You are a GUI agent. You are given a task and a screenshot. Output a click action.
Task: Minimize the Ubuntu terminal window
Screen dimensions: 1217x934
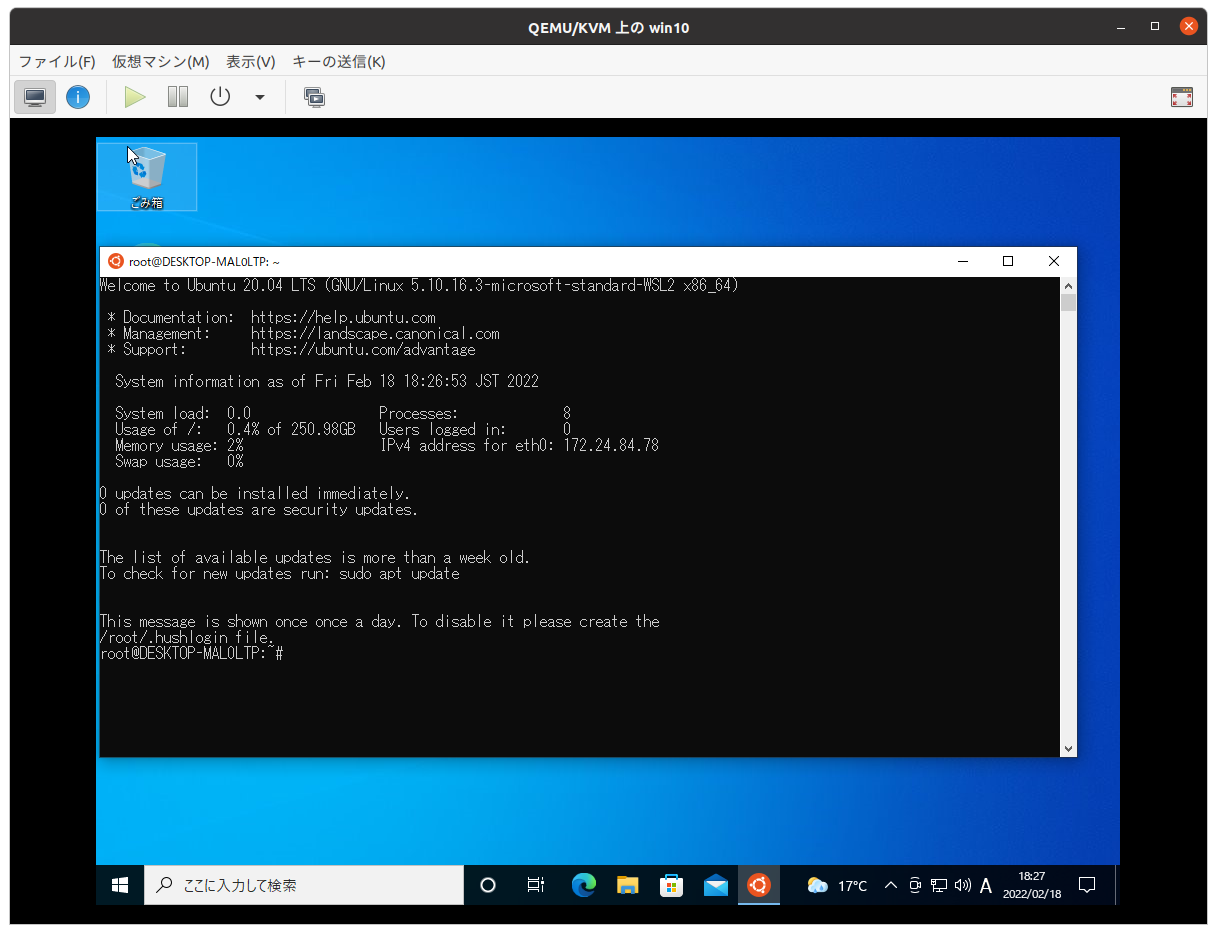coord(963,261)
